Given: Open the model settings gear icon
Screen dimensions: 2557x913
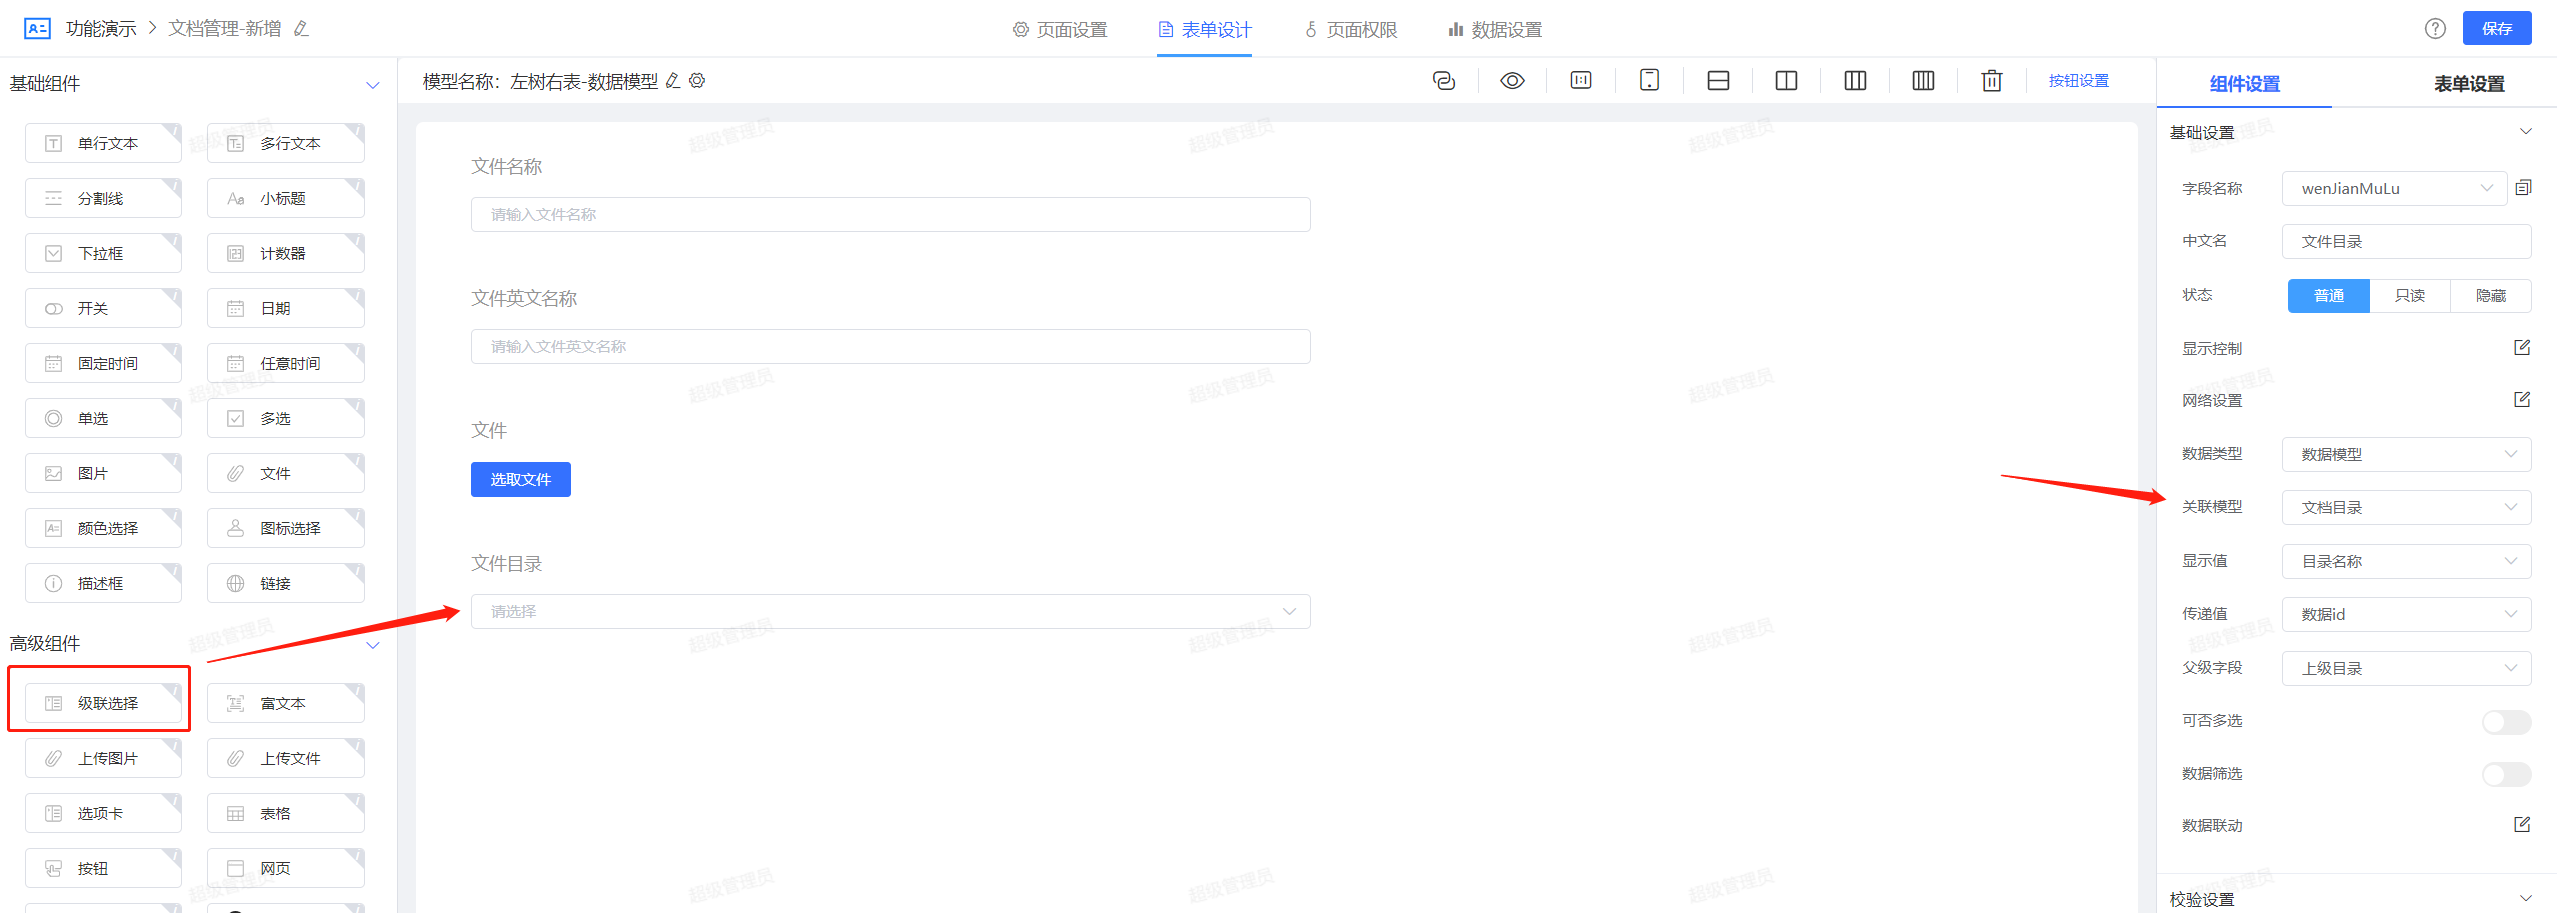Looking at the screenshot, I should [x=697, y=81].
